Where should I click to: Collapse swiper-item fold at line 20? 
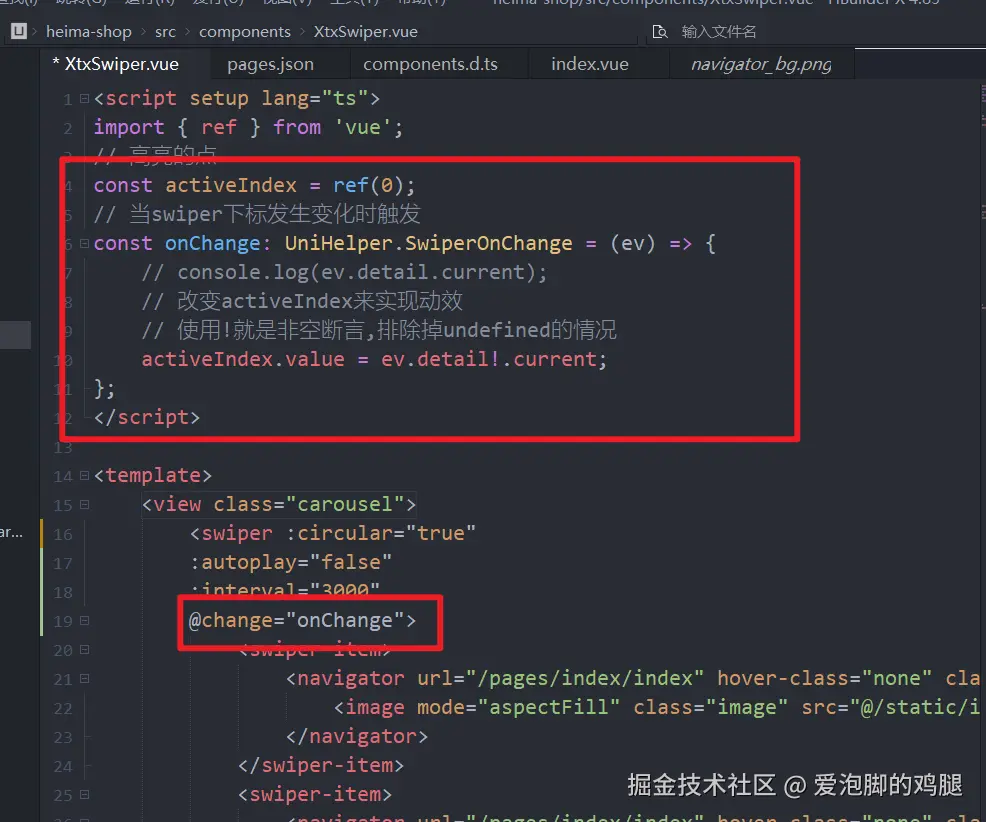84,650
